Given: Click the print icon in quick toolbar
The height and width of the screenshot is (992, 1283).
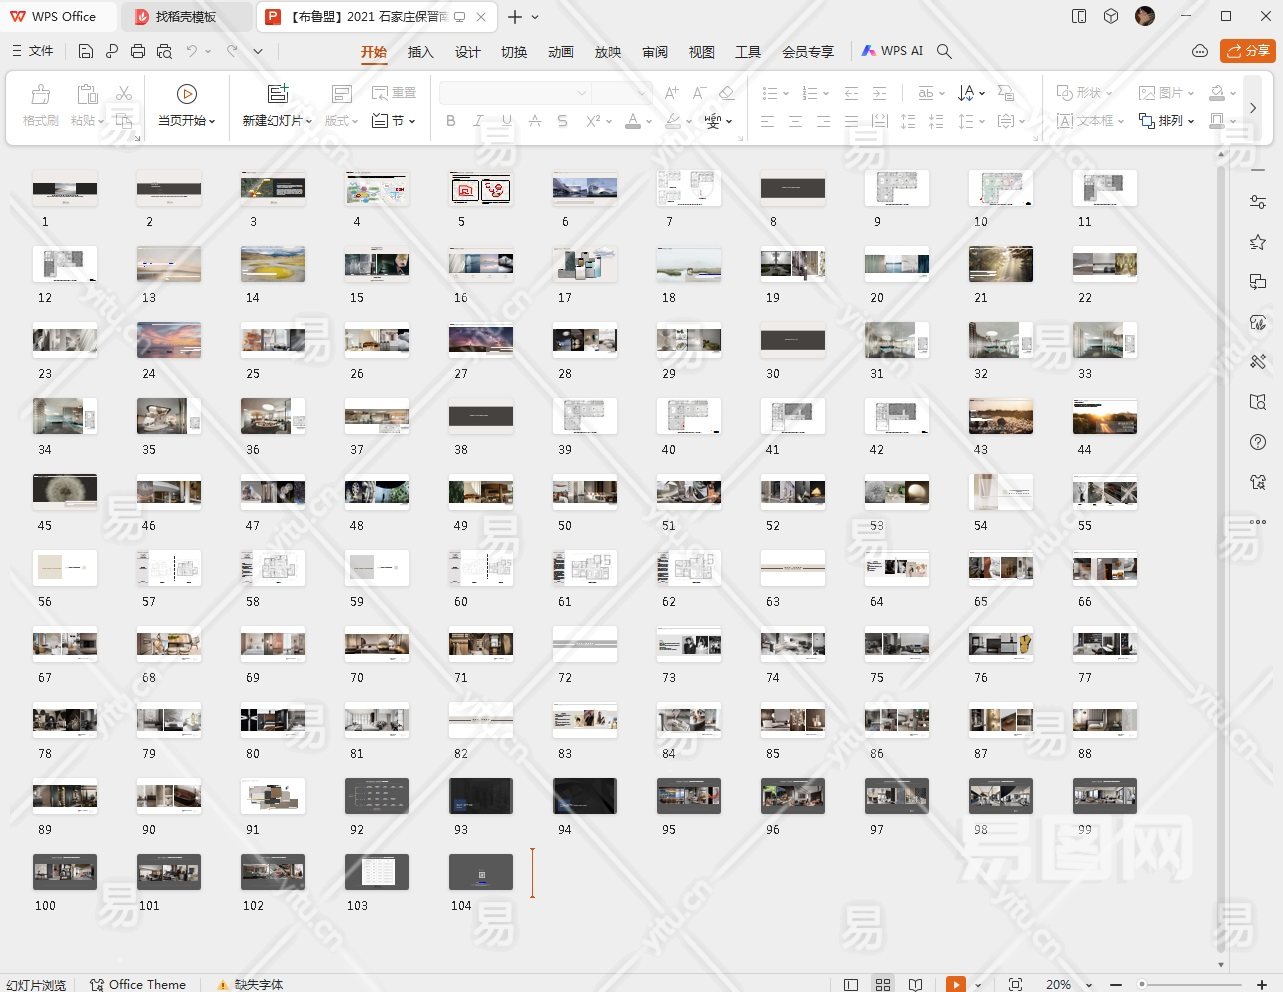Looking at the screenshot, I should coord(138,51).
